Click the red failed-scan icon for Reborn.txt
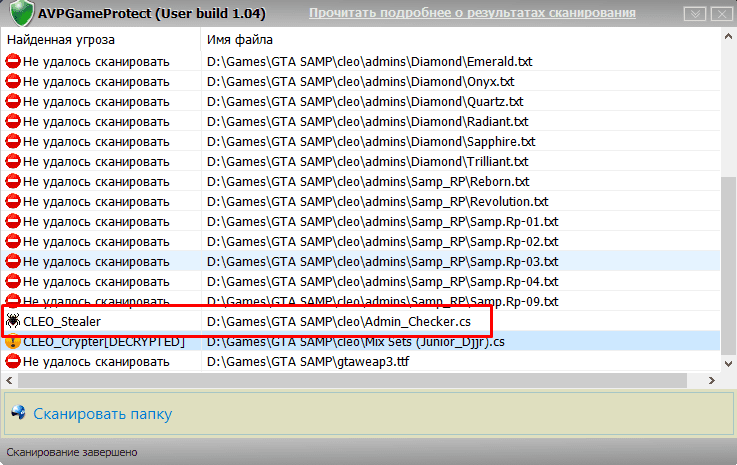 click(13, 182)
